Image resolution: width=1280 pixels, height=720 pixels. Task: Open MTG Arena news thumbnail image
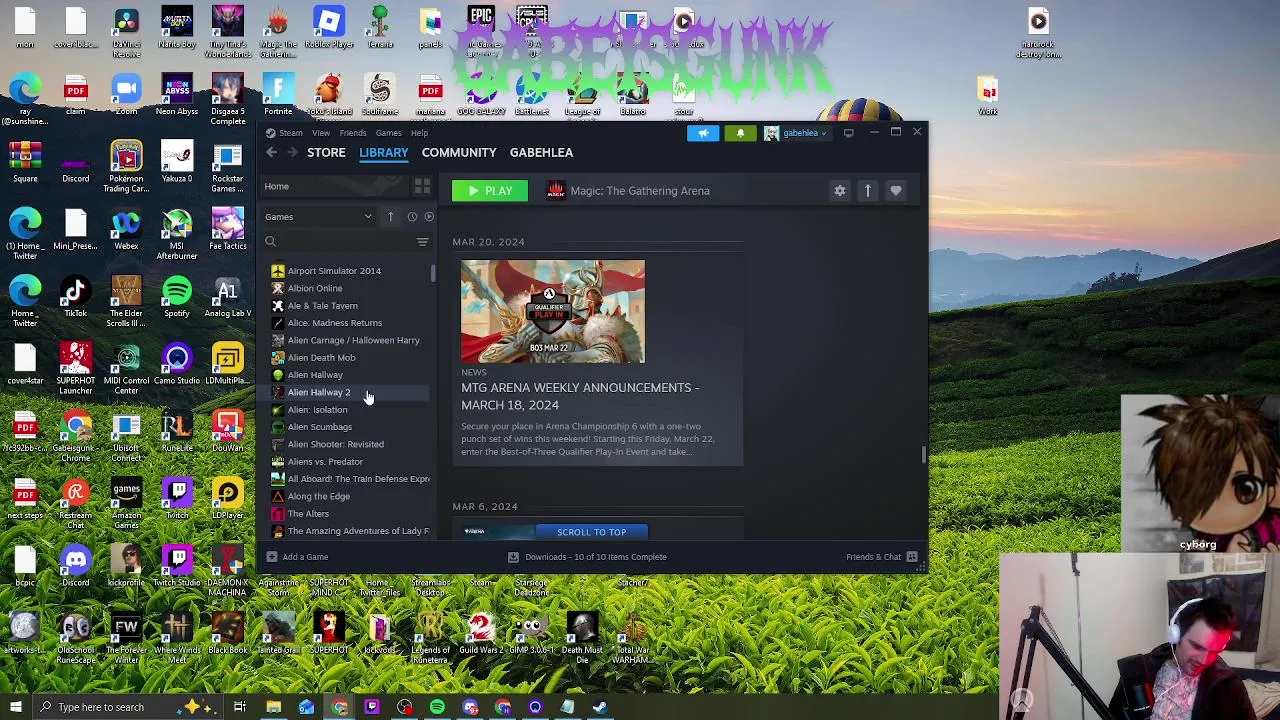pos(553,311)
